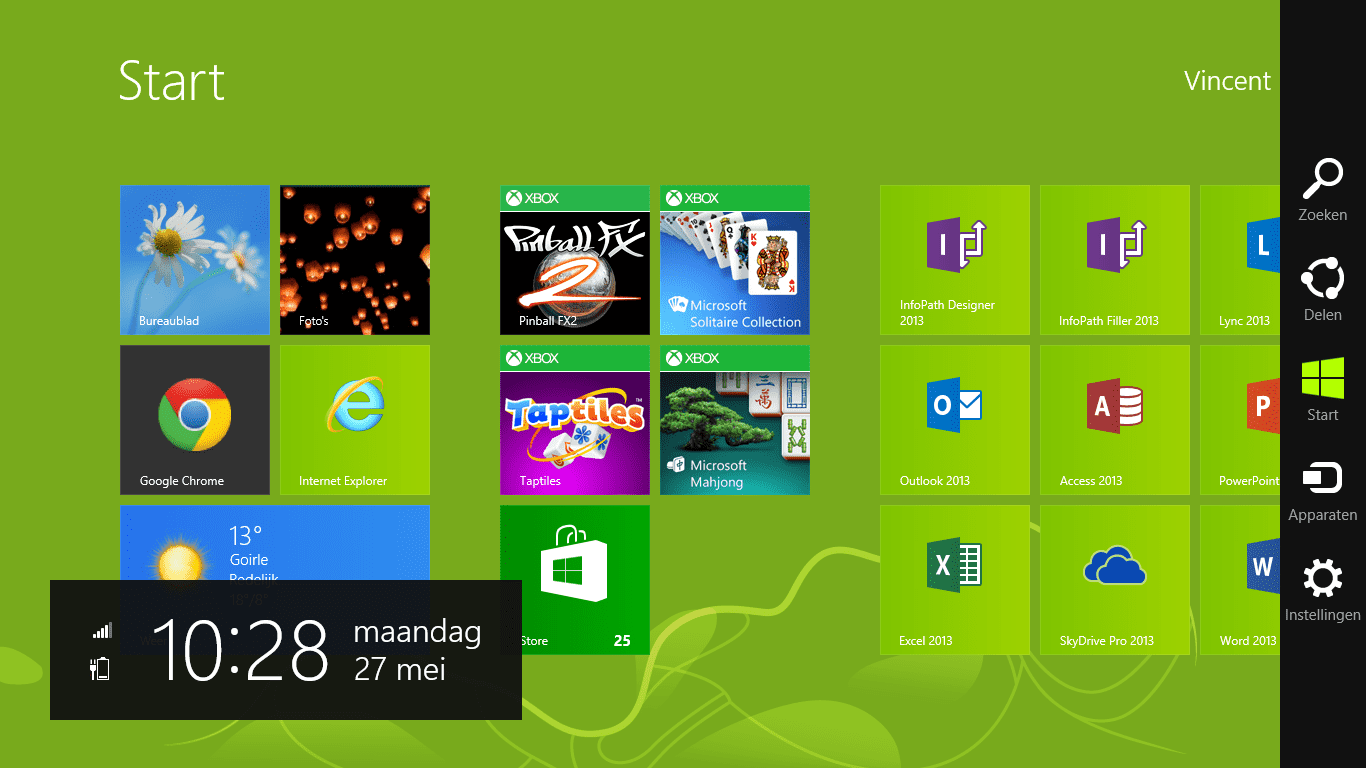Click the Start heading text
Screen dimensions: 1366x768
(x=172, y=81)
